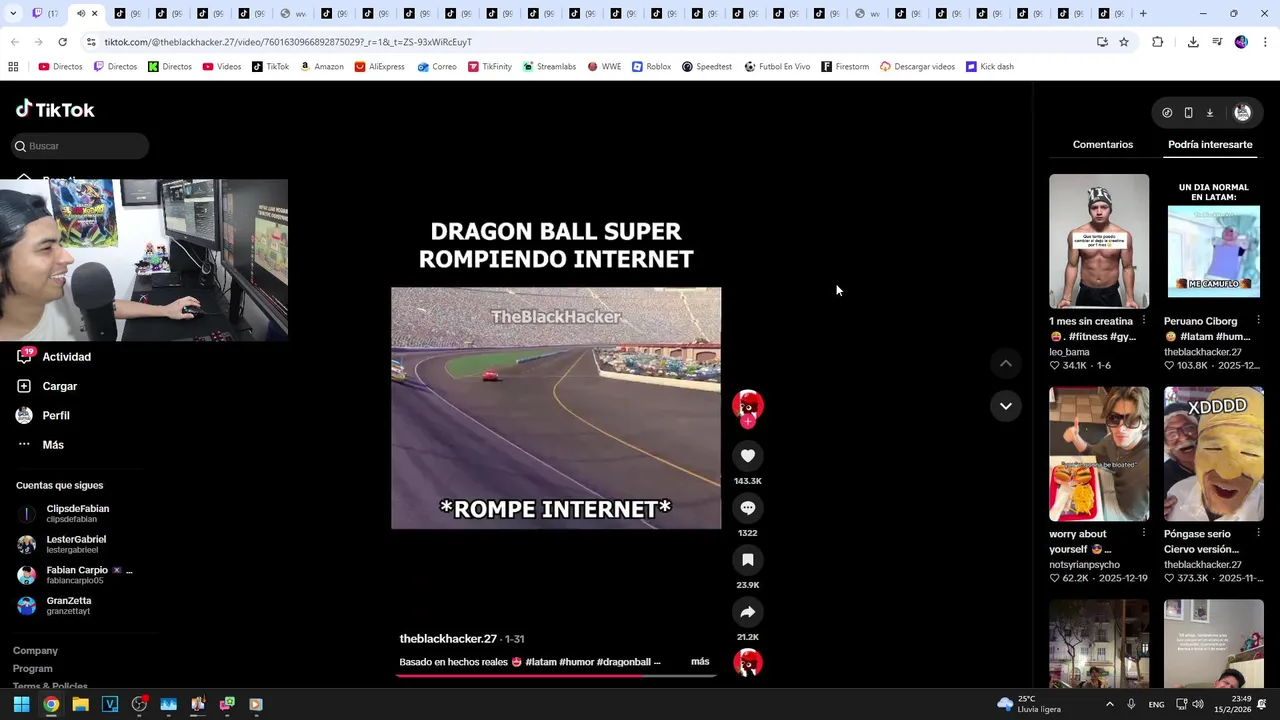The height and width of the screenshot is (720, 1280).
Task: Open new browser tab with plus
Action: pos(1143,13)
